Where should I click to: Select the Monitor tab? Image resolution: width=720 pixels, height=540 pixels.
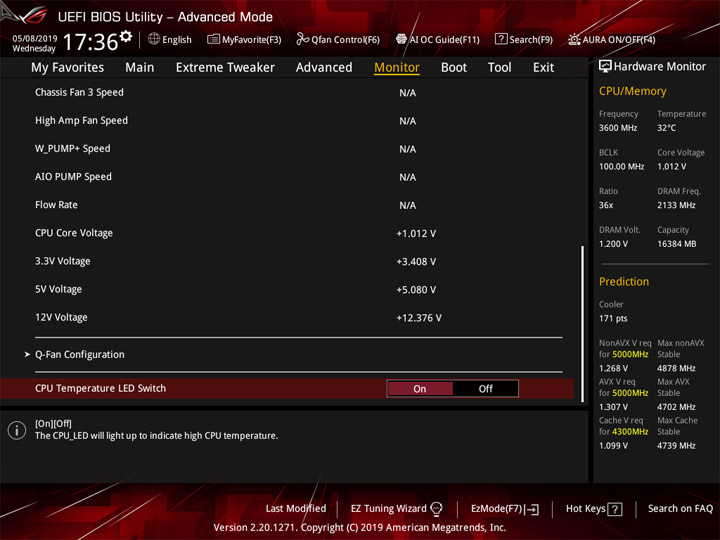click(397, 68)
